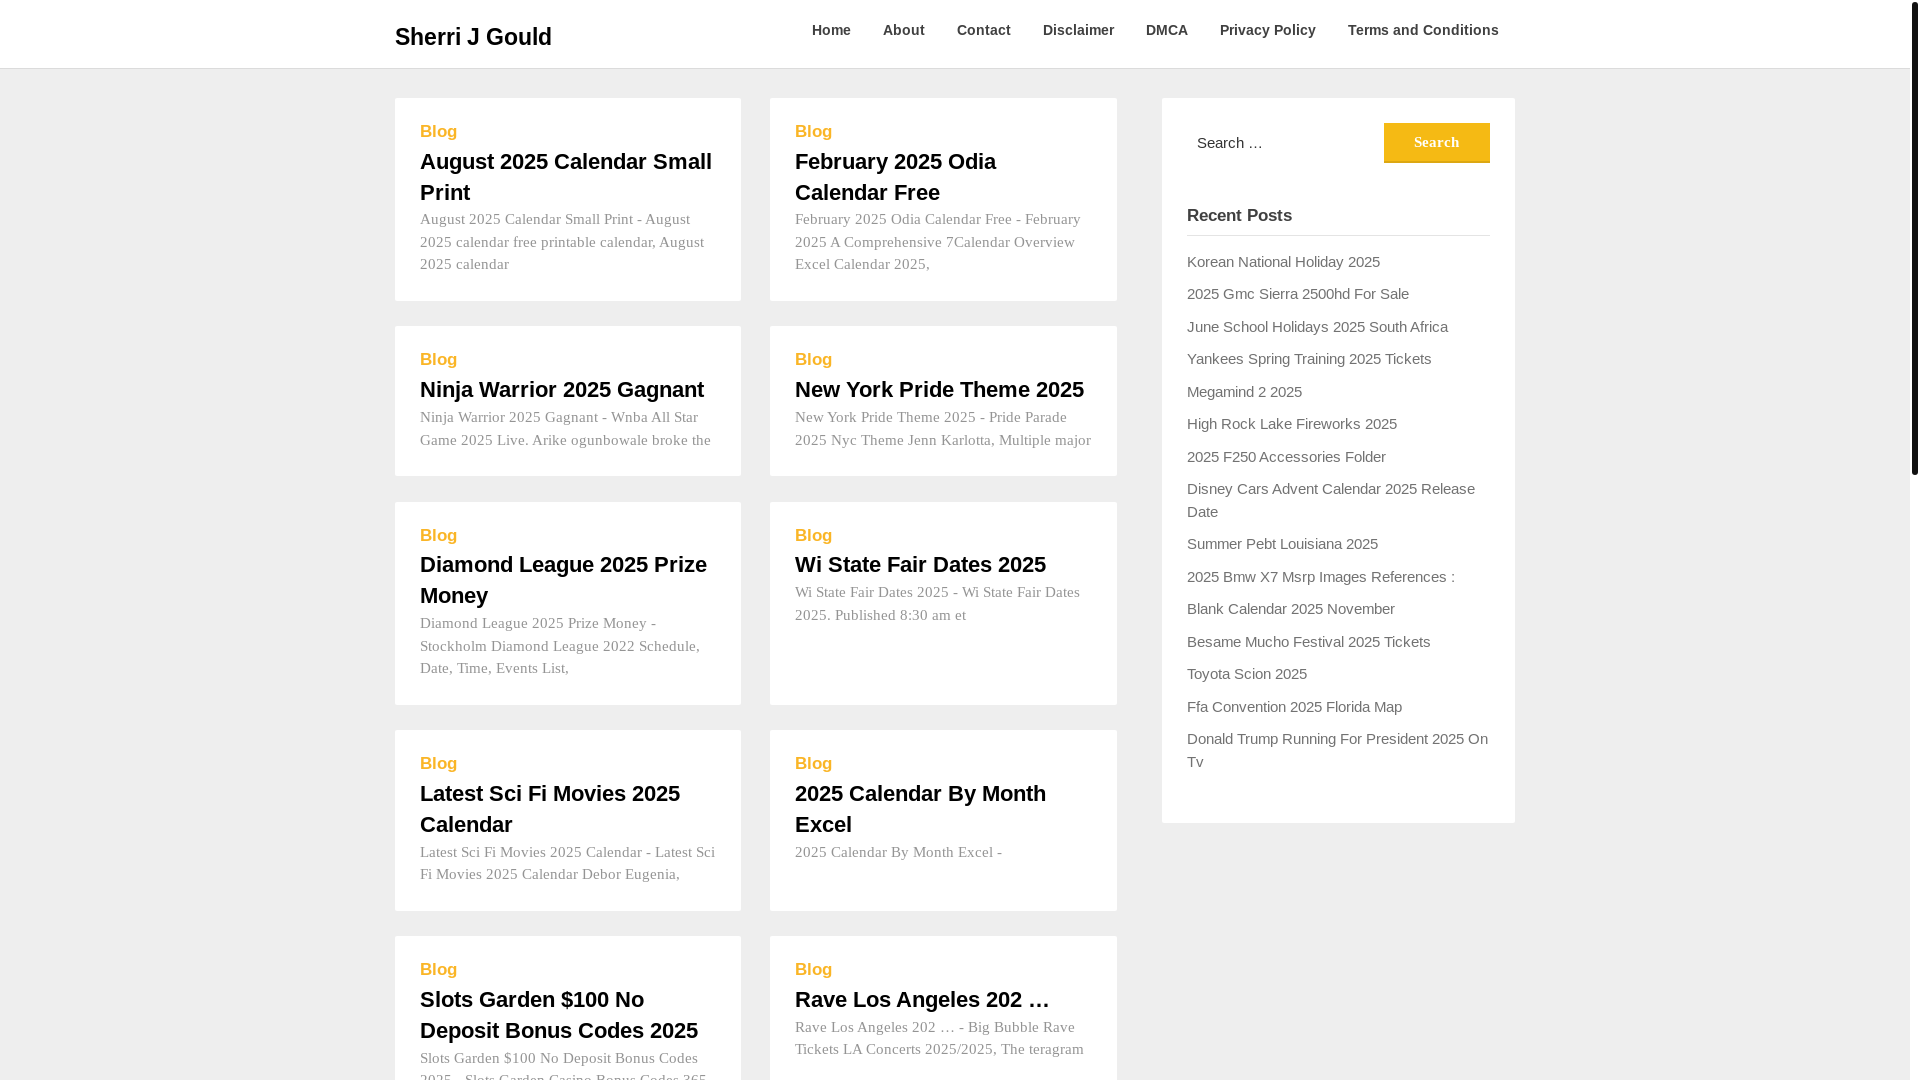This screenshot has height=1080, width=1920.
Task: Select Blog category above Ninja Warrior post
Action: [x=438, y=360]
